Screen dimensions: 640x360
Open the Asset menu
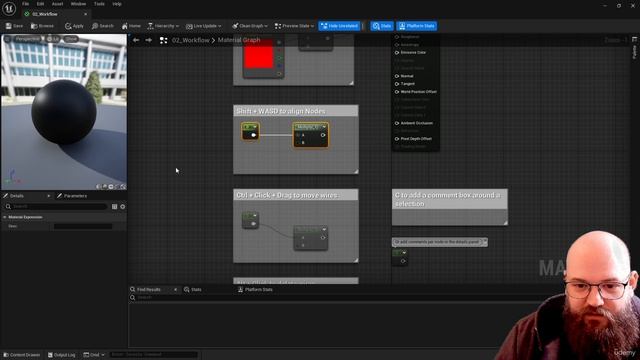click(x=57, y=4)
